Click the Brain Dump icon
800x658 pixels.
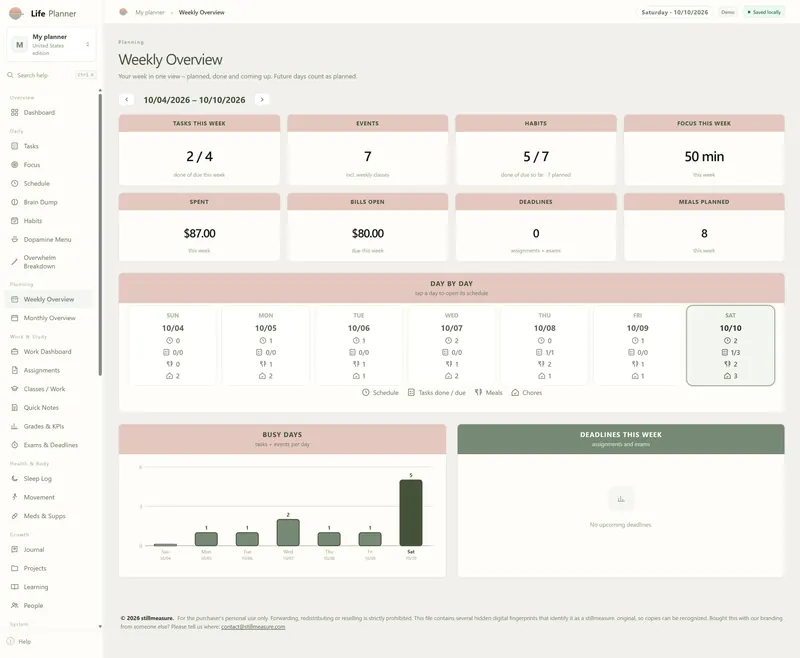point(14,202)
